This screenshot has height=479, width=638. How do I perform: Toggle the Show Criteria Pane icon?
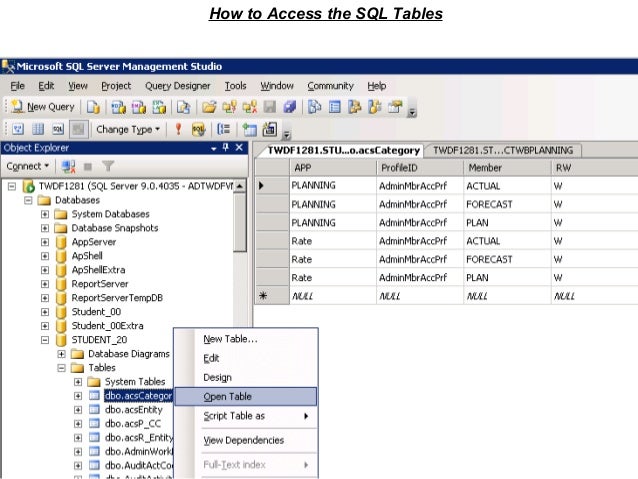38,129
